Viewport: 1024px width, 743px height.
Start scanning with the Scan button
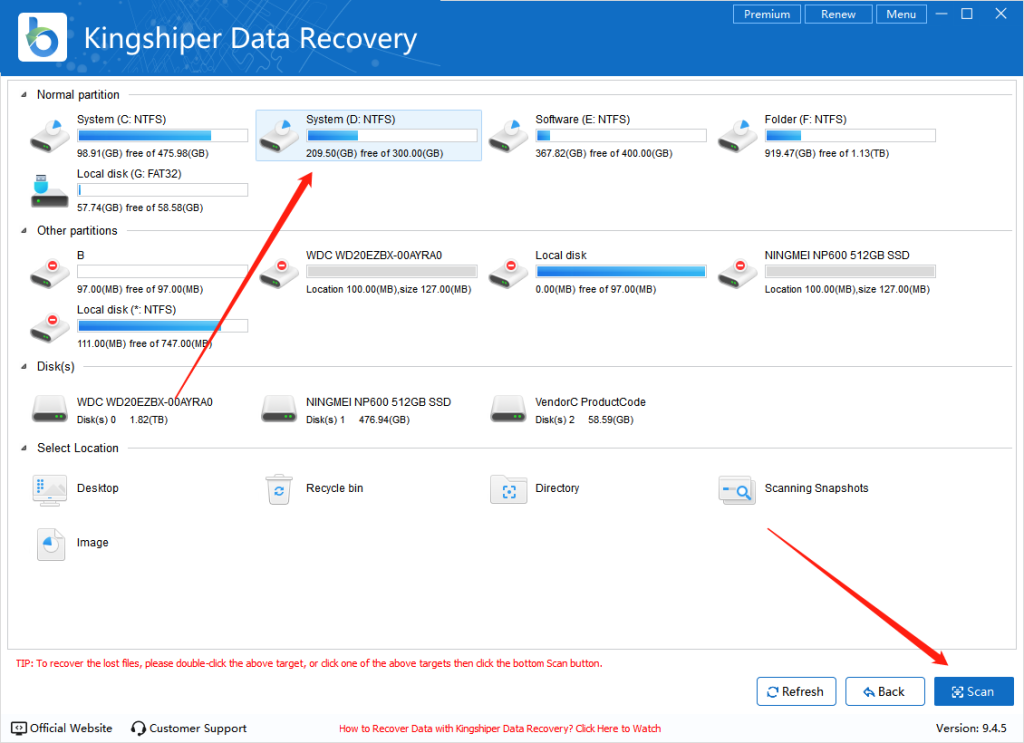(974, 691)
